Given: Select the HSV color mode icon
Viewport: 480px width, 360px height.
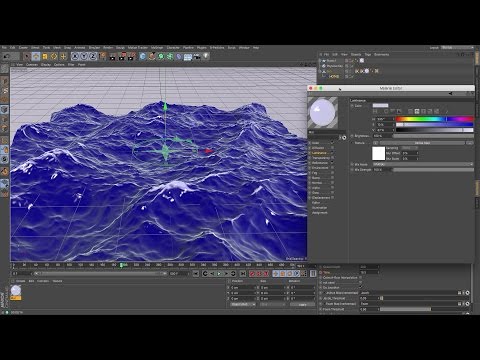Looking at the screenshot, I should pyautogui.click(x=417, y=111).
